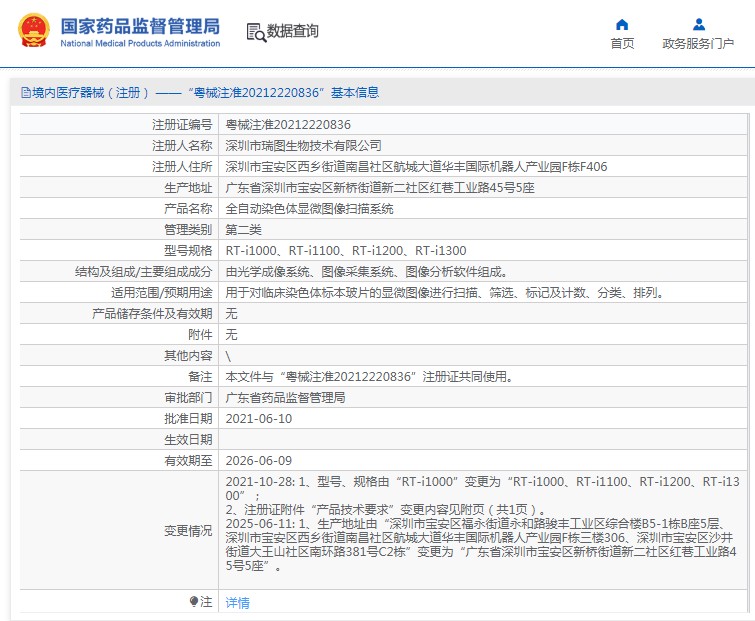Click the lightbulb icon beside 注
Viewport: 755px width, 621px height.
point(194,601)
